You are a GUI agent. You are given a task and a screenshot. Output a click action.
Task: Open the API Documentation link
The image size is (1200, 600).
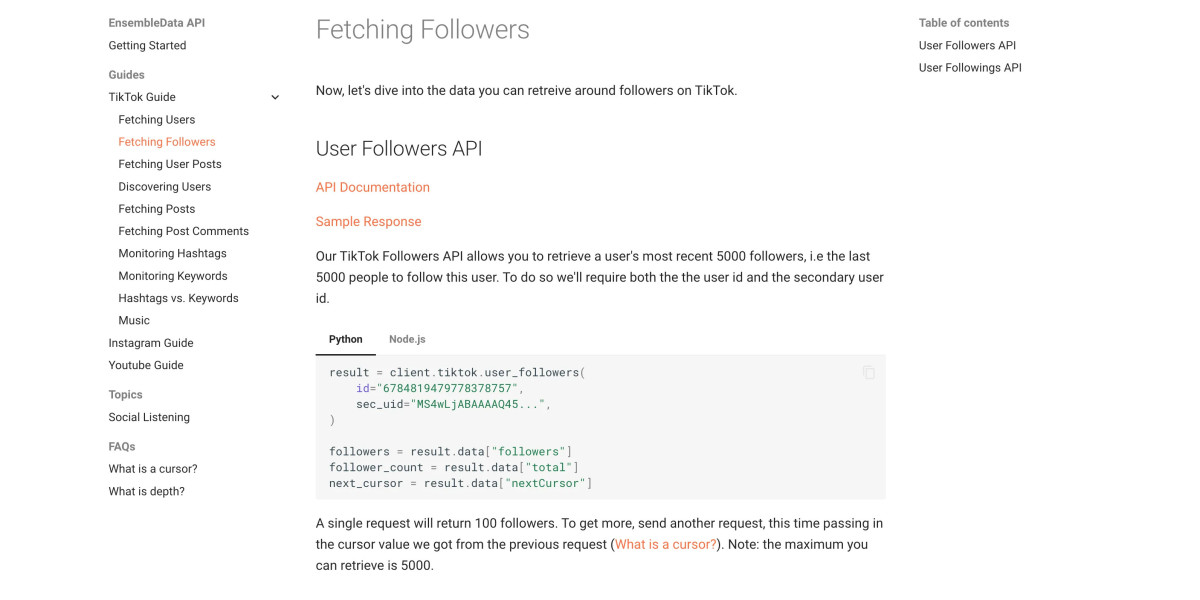(x=372, y=187)
